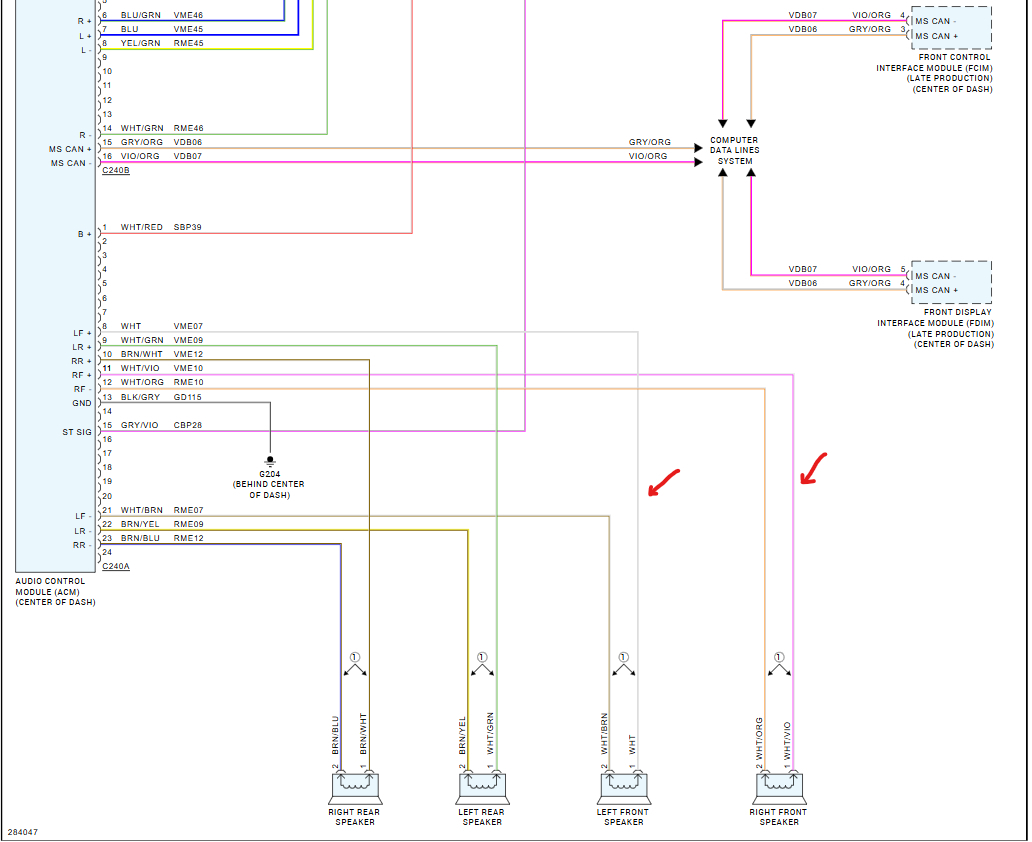Click the red arrow near the white wire
Viewport: 1032px width, 842px height.
663,483
